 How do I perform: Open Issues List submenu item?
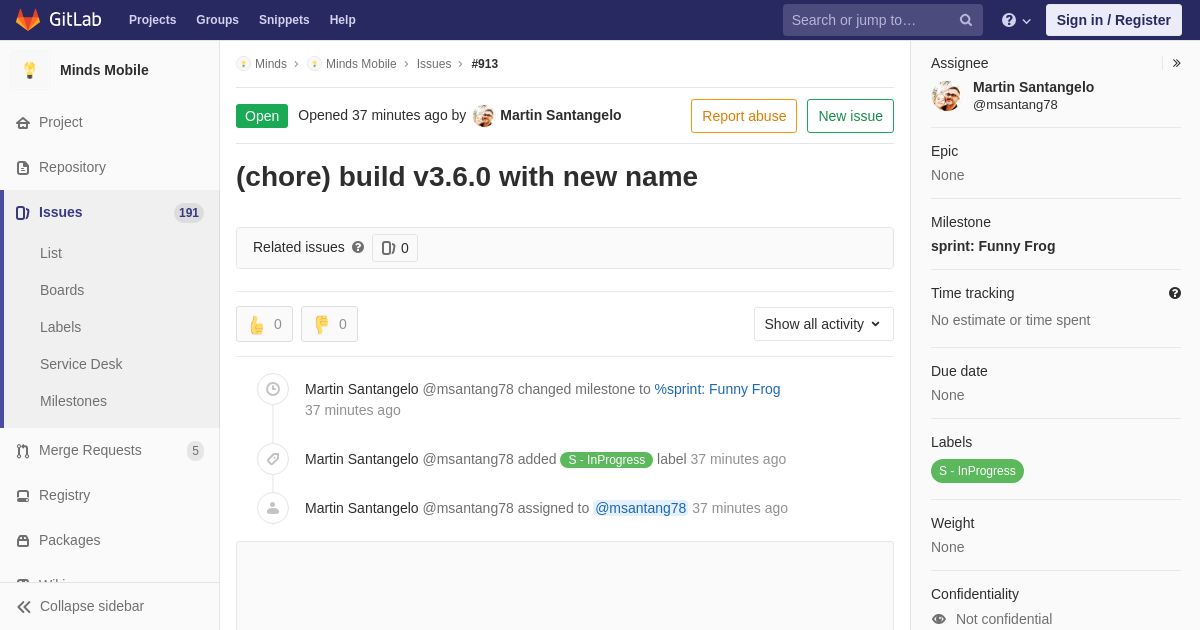click(x=51, y=253)
